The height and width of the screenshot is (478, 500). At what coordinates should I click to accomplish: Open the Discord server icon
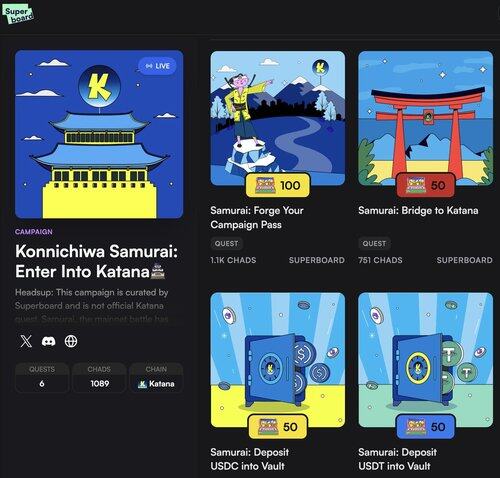pyautogui.click(x=48, y=341)
